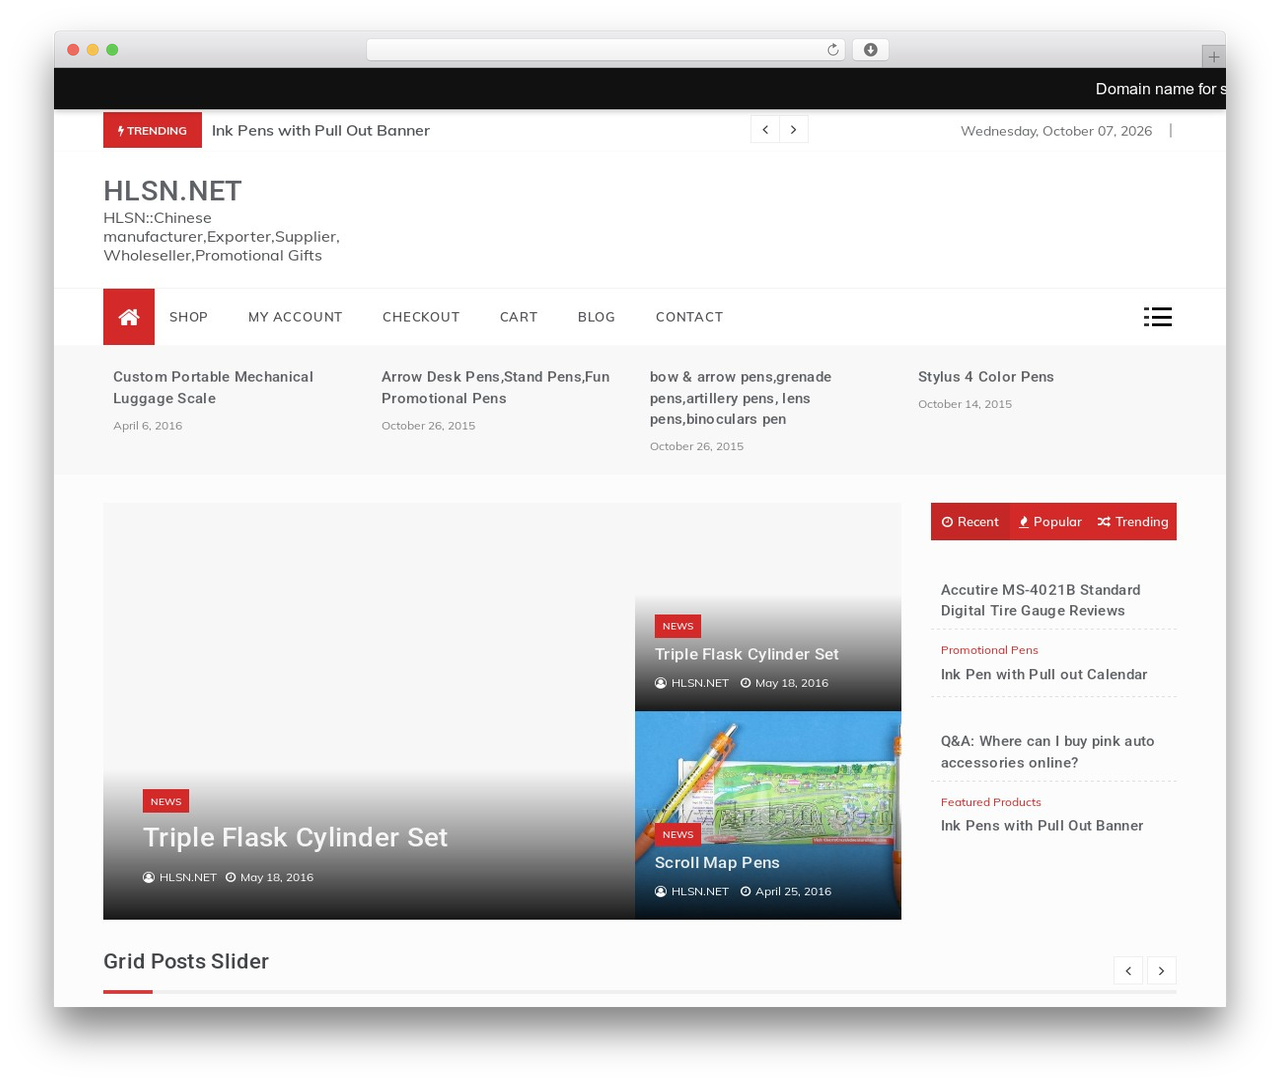This screenshot has width=1280, height=1084.
Task: Open Custom Portable Mechanical Luggage Scale post
Action: pos(213,387)
